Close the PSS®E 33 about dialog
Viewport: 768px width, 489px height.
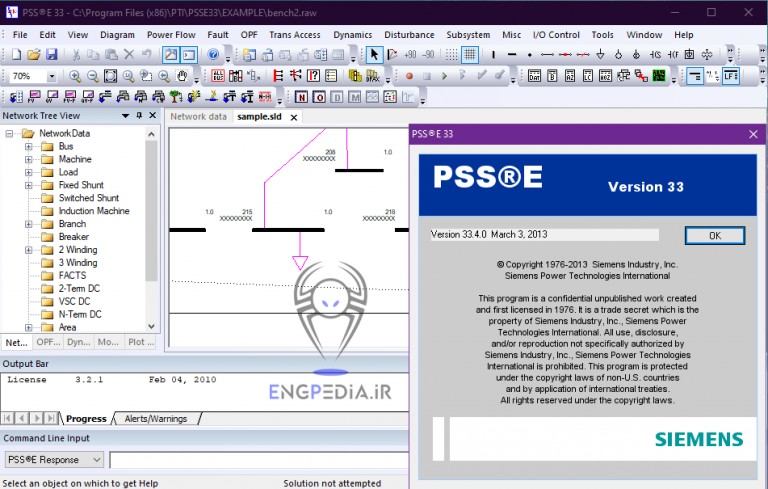753,134
